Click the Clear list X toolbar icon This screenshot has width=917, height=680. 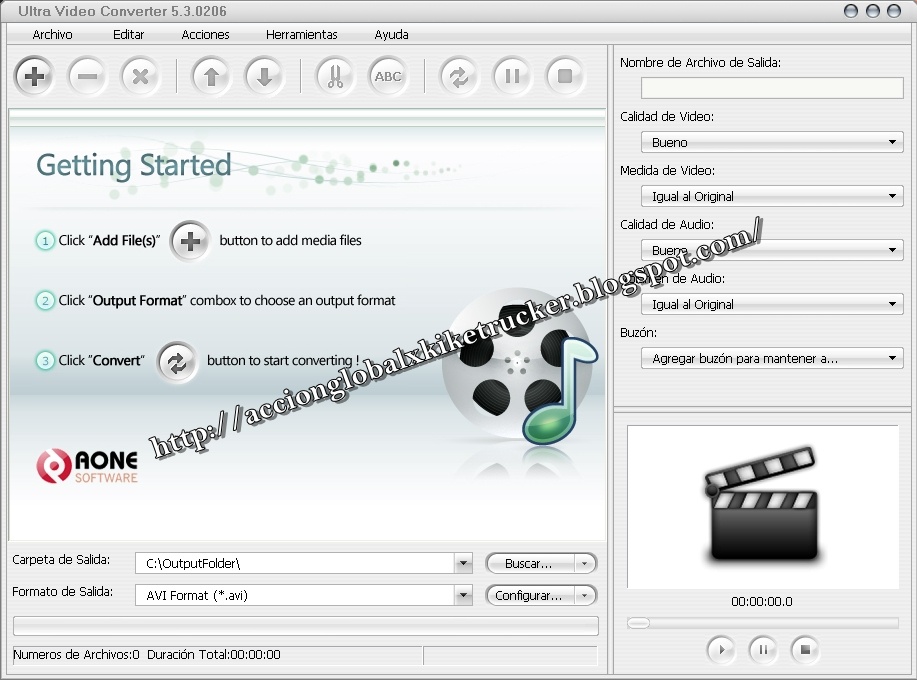click(x=140, y=76)
